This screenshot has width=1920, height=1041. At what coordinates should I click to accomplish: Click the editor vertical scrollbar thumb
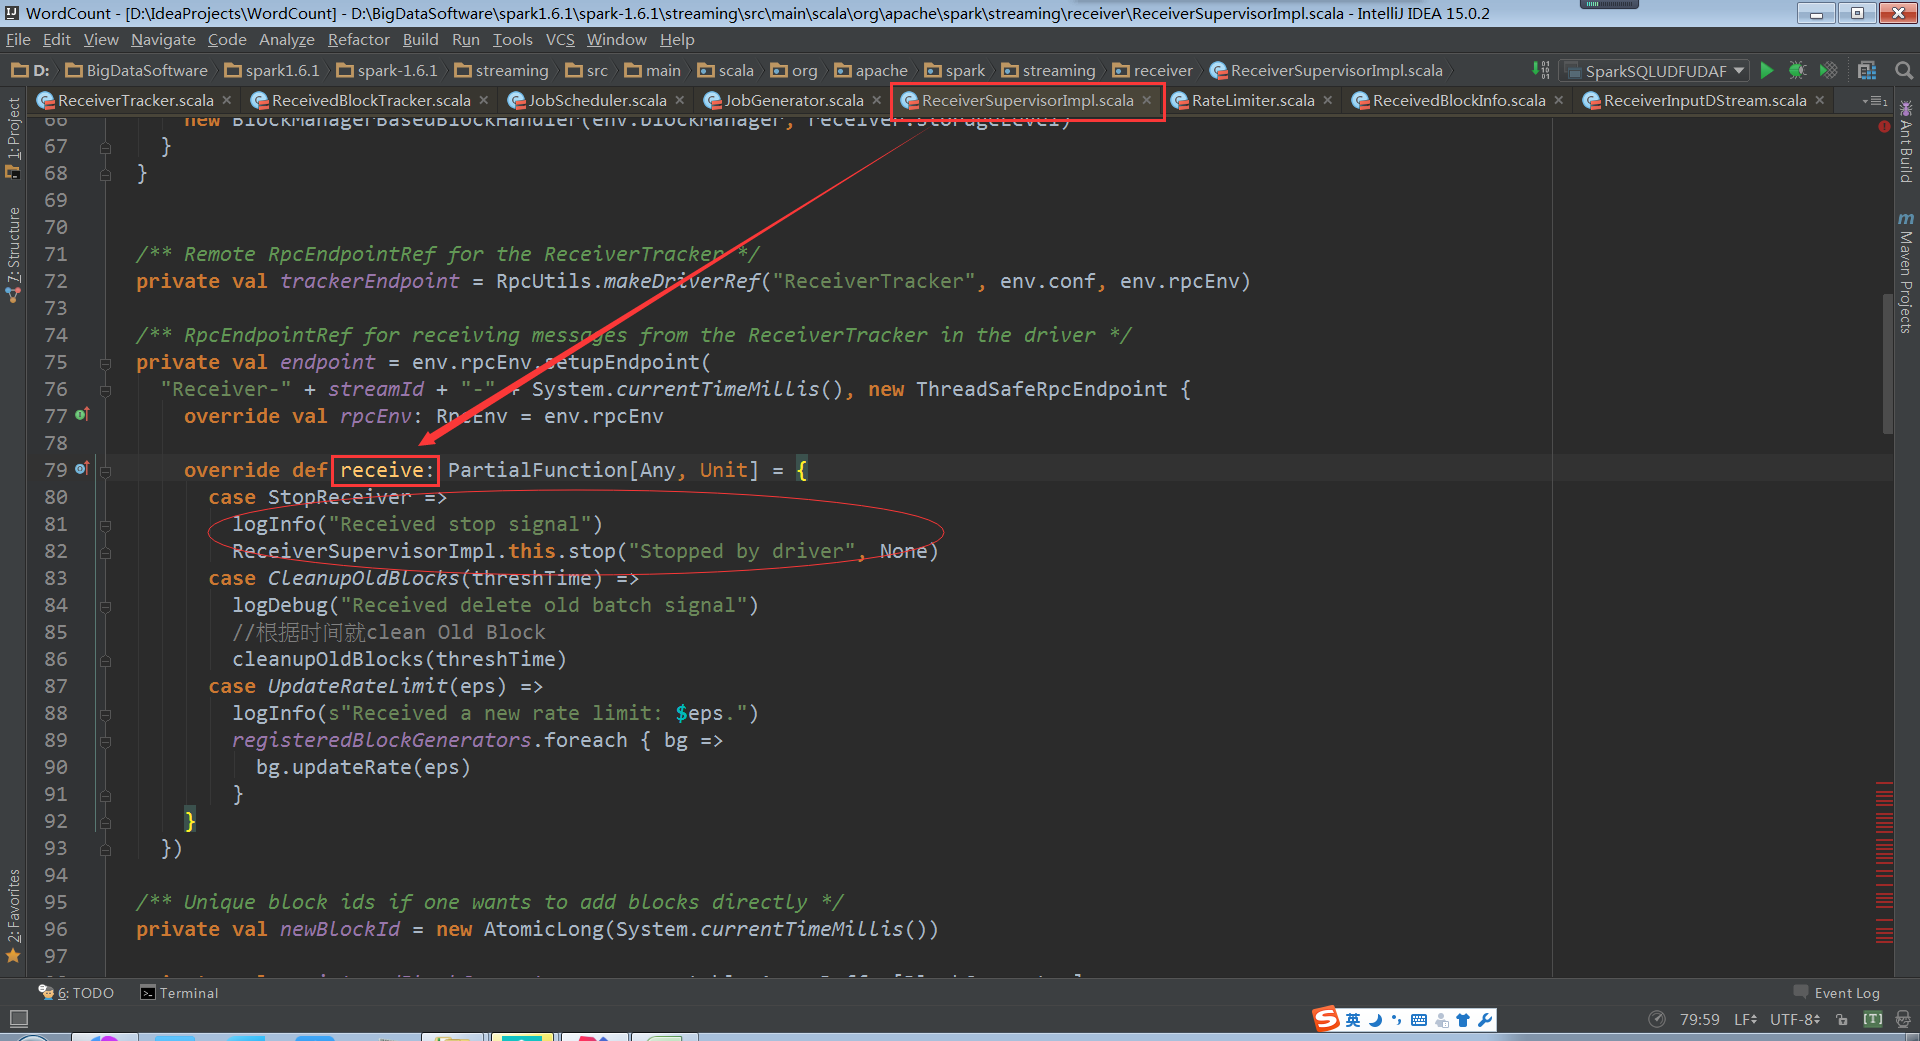click(1887, 364)
